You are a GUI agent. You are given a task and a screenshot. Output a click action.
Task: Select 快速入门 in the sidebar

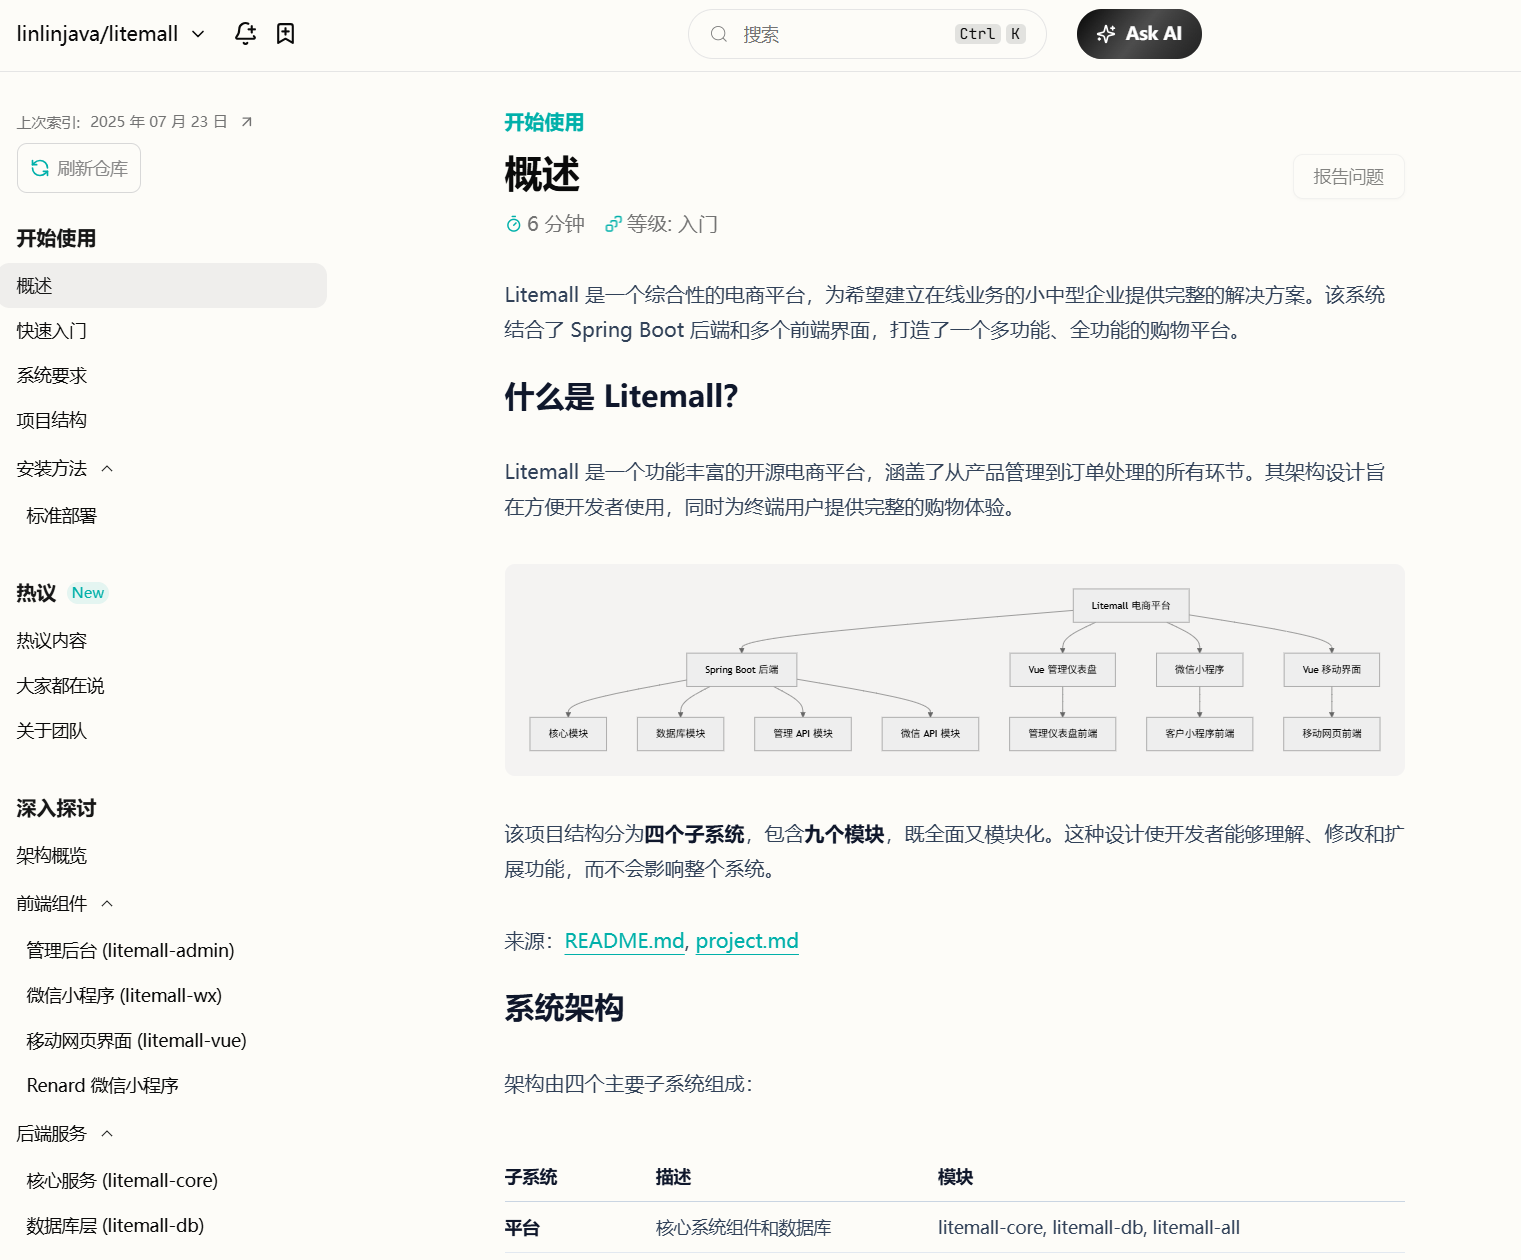coord(52,331)
